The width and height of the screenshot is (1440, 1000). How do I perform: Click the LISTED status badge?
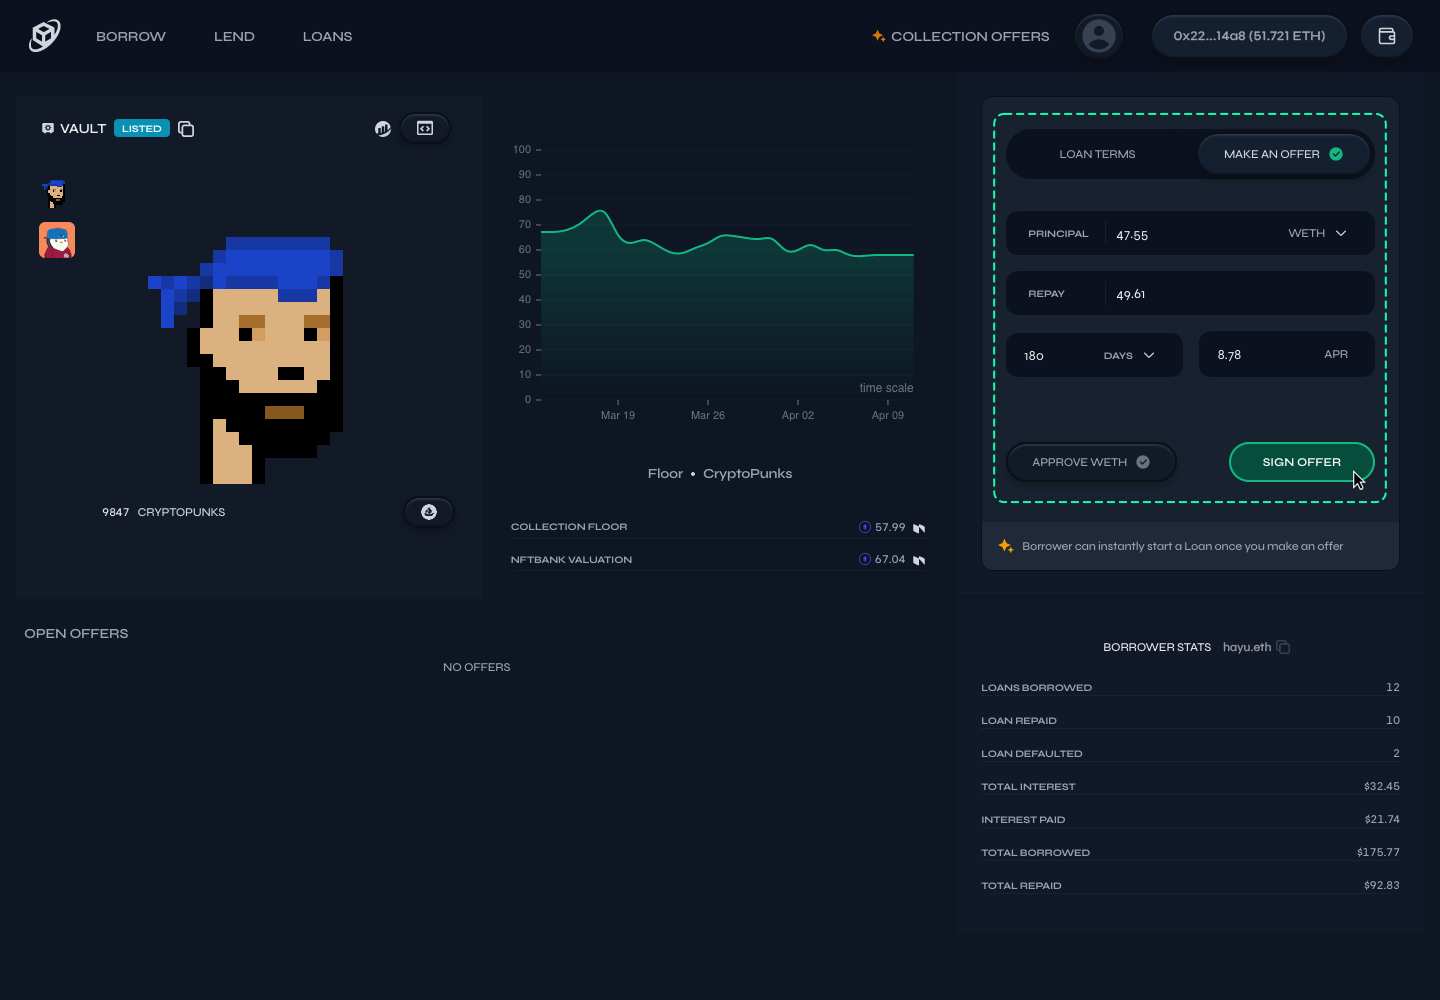point(141,128)
